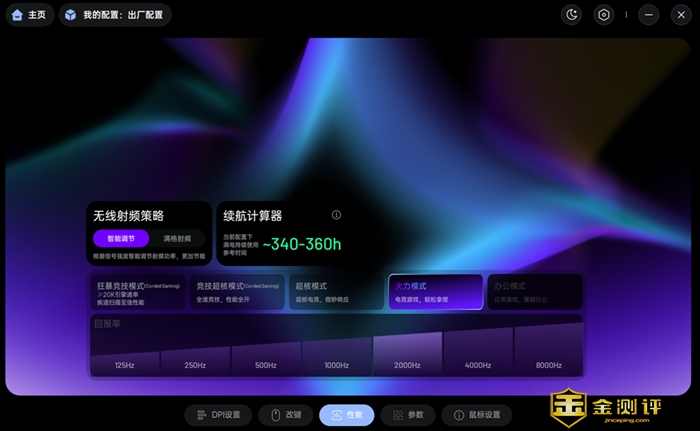Open the DPI设置 tab

tap(217, 415)
